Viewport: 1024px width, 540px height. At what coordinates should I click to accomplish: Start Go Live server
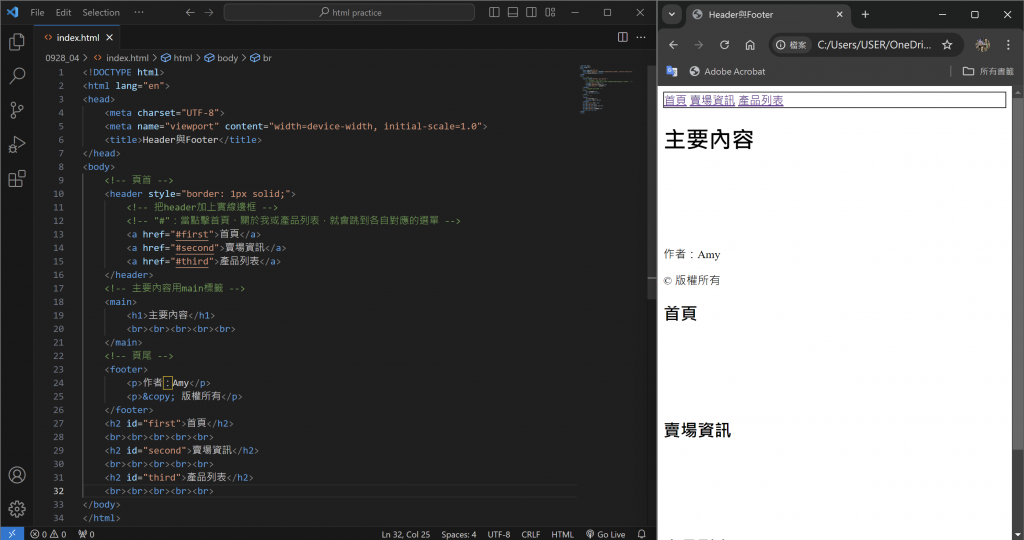click(605, 534)
